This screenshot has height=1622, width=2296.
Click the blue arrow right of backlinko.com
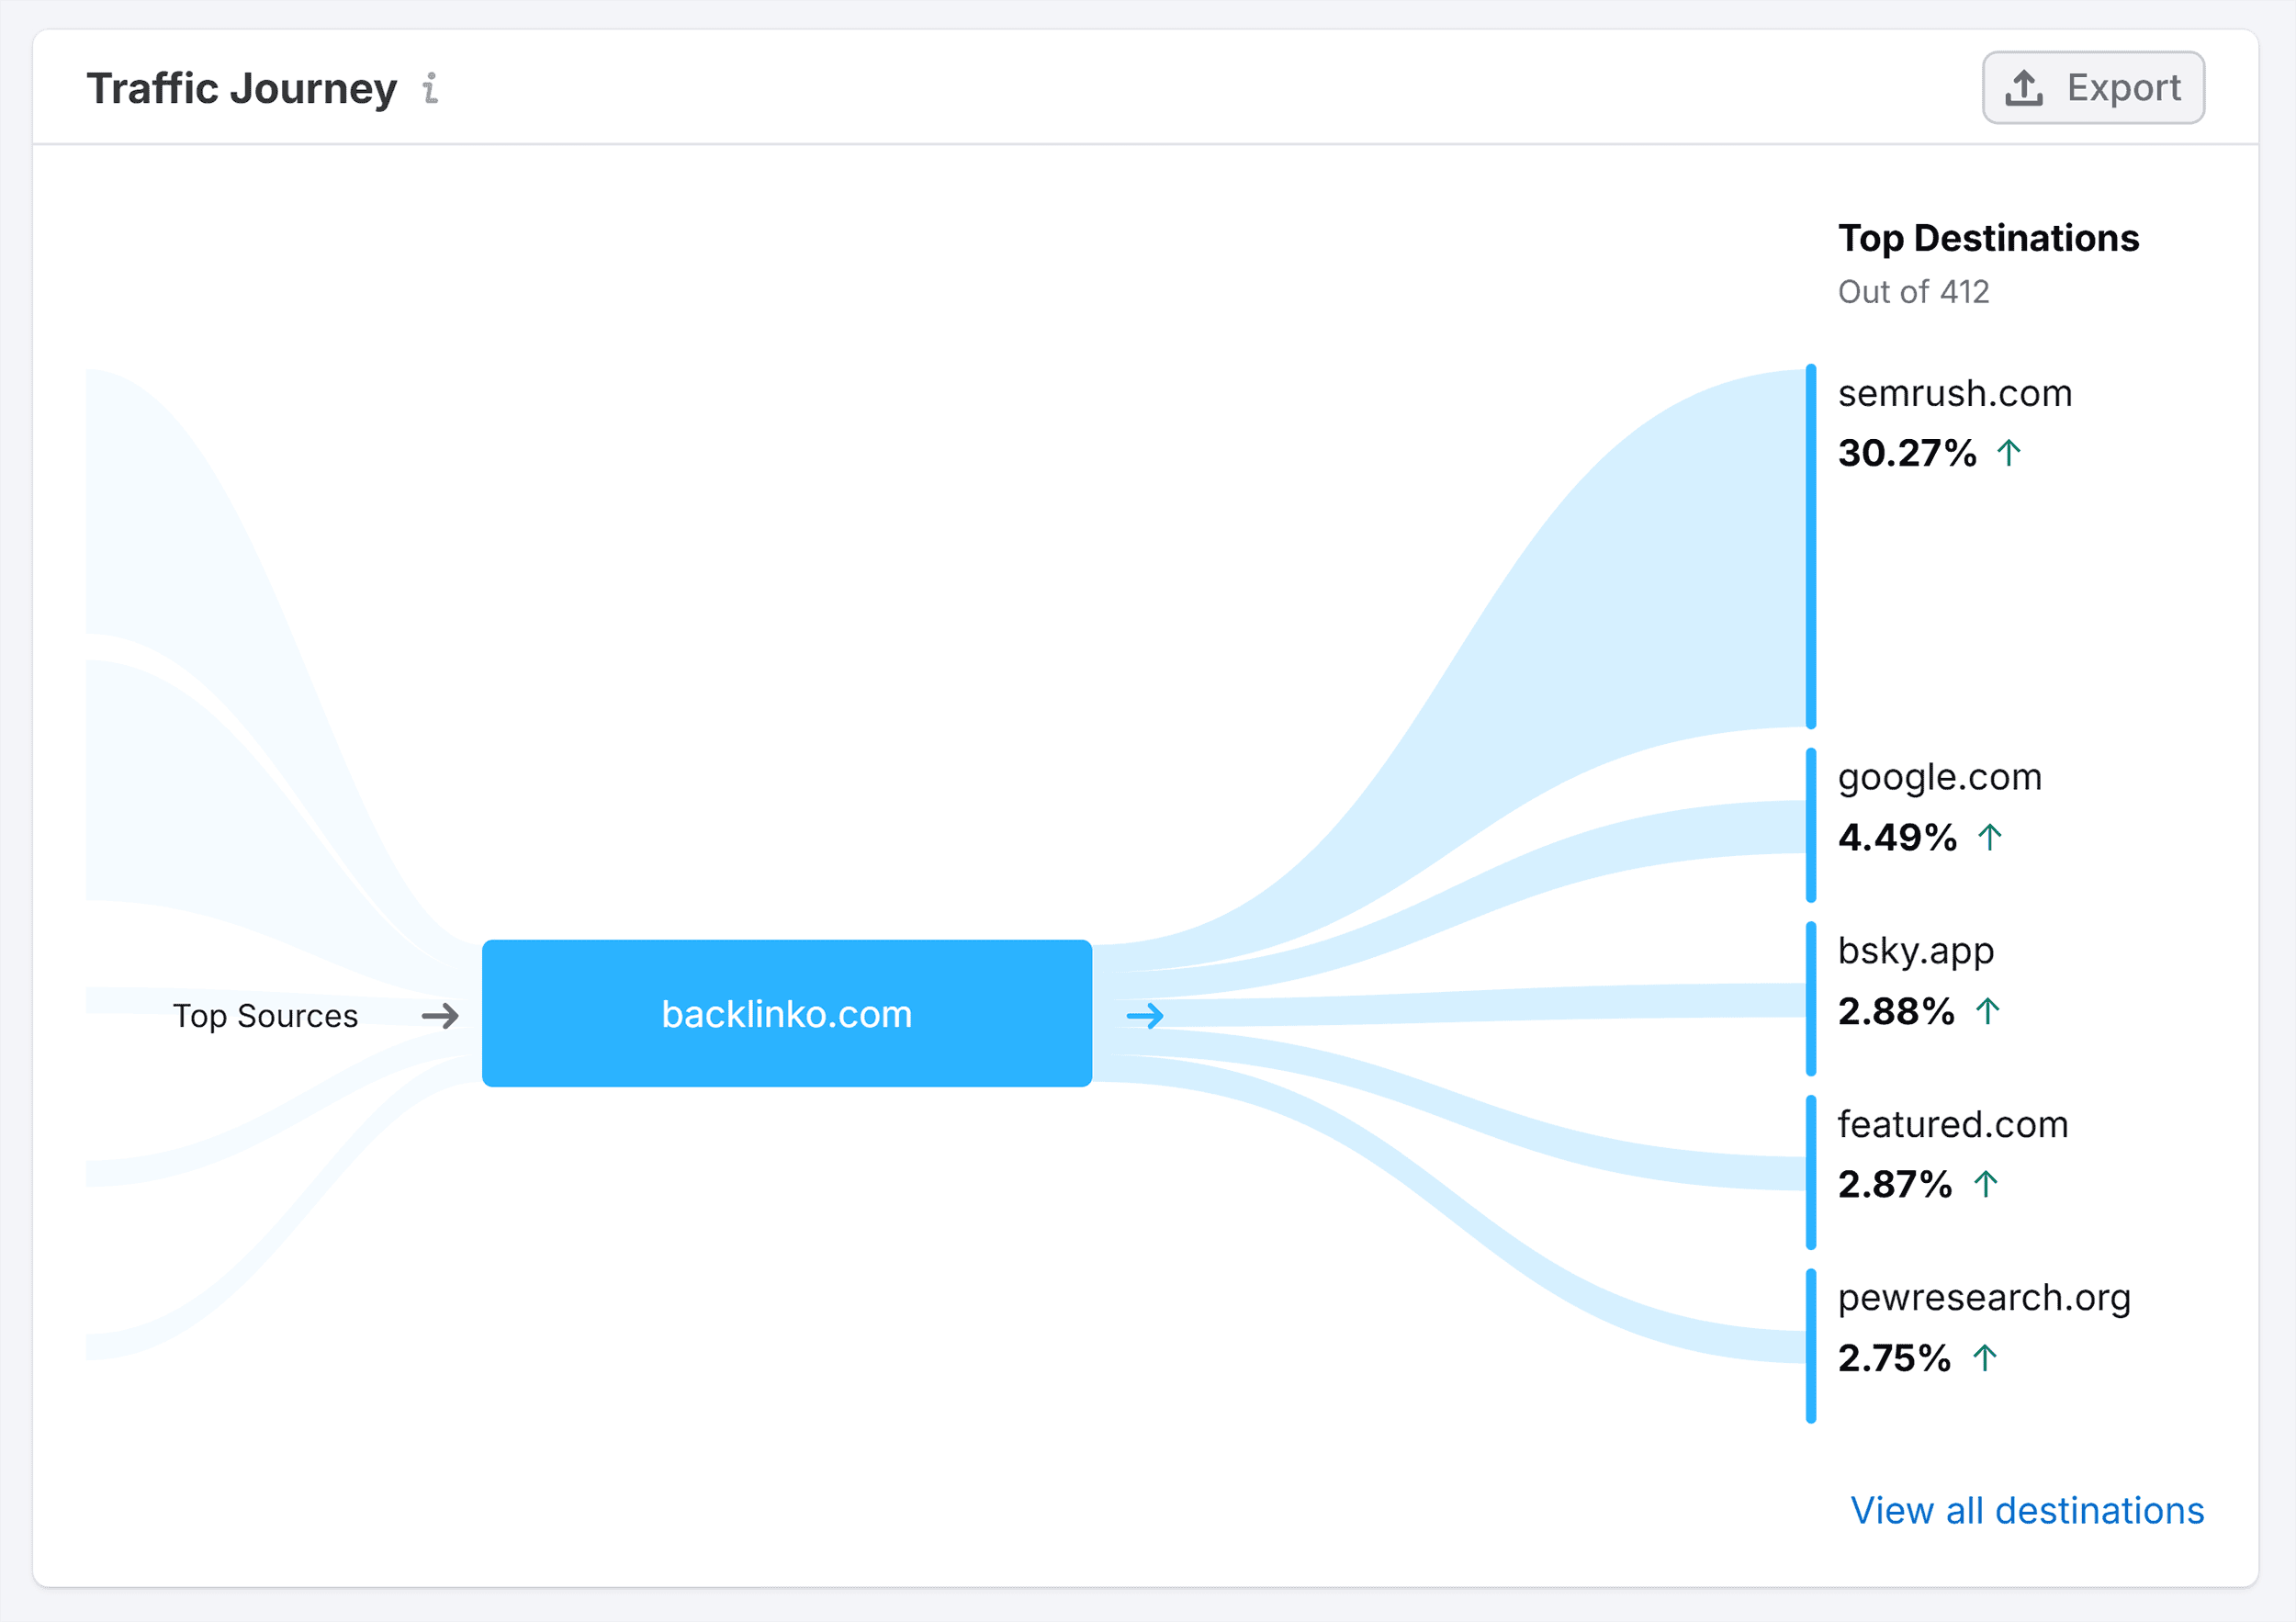pos(1146,1016)
